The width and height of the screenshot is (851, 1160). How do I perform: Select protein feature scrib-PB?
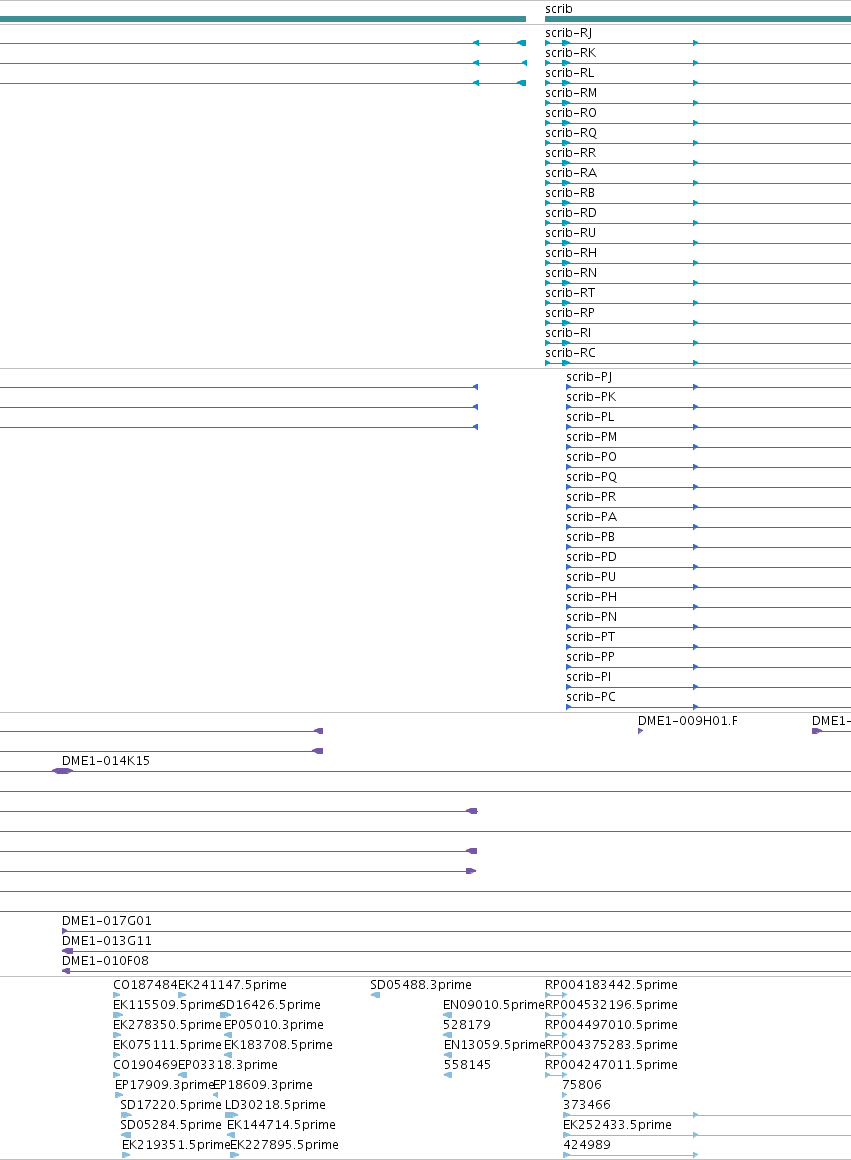591,536
